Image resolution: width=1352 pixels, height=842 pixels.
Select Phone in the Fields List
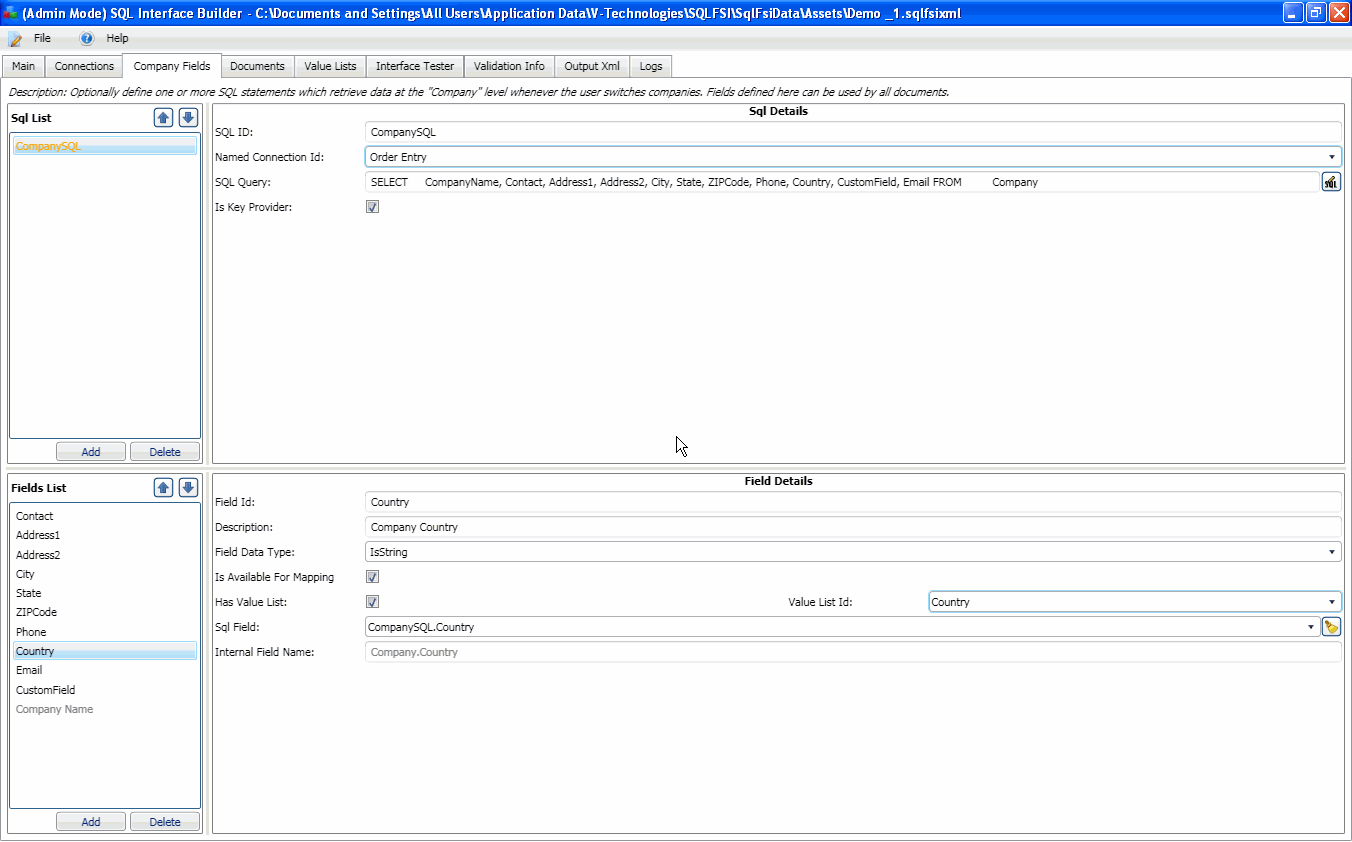105,632
